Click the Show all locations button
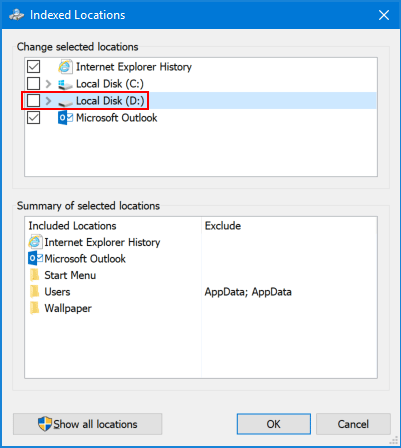401x448 pixels. 88,424
